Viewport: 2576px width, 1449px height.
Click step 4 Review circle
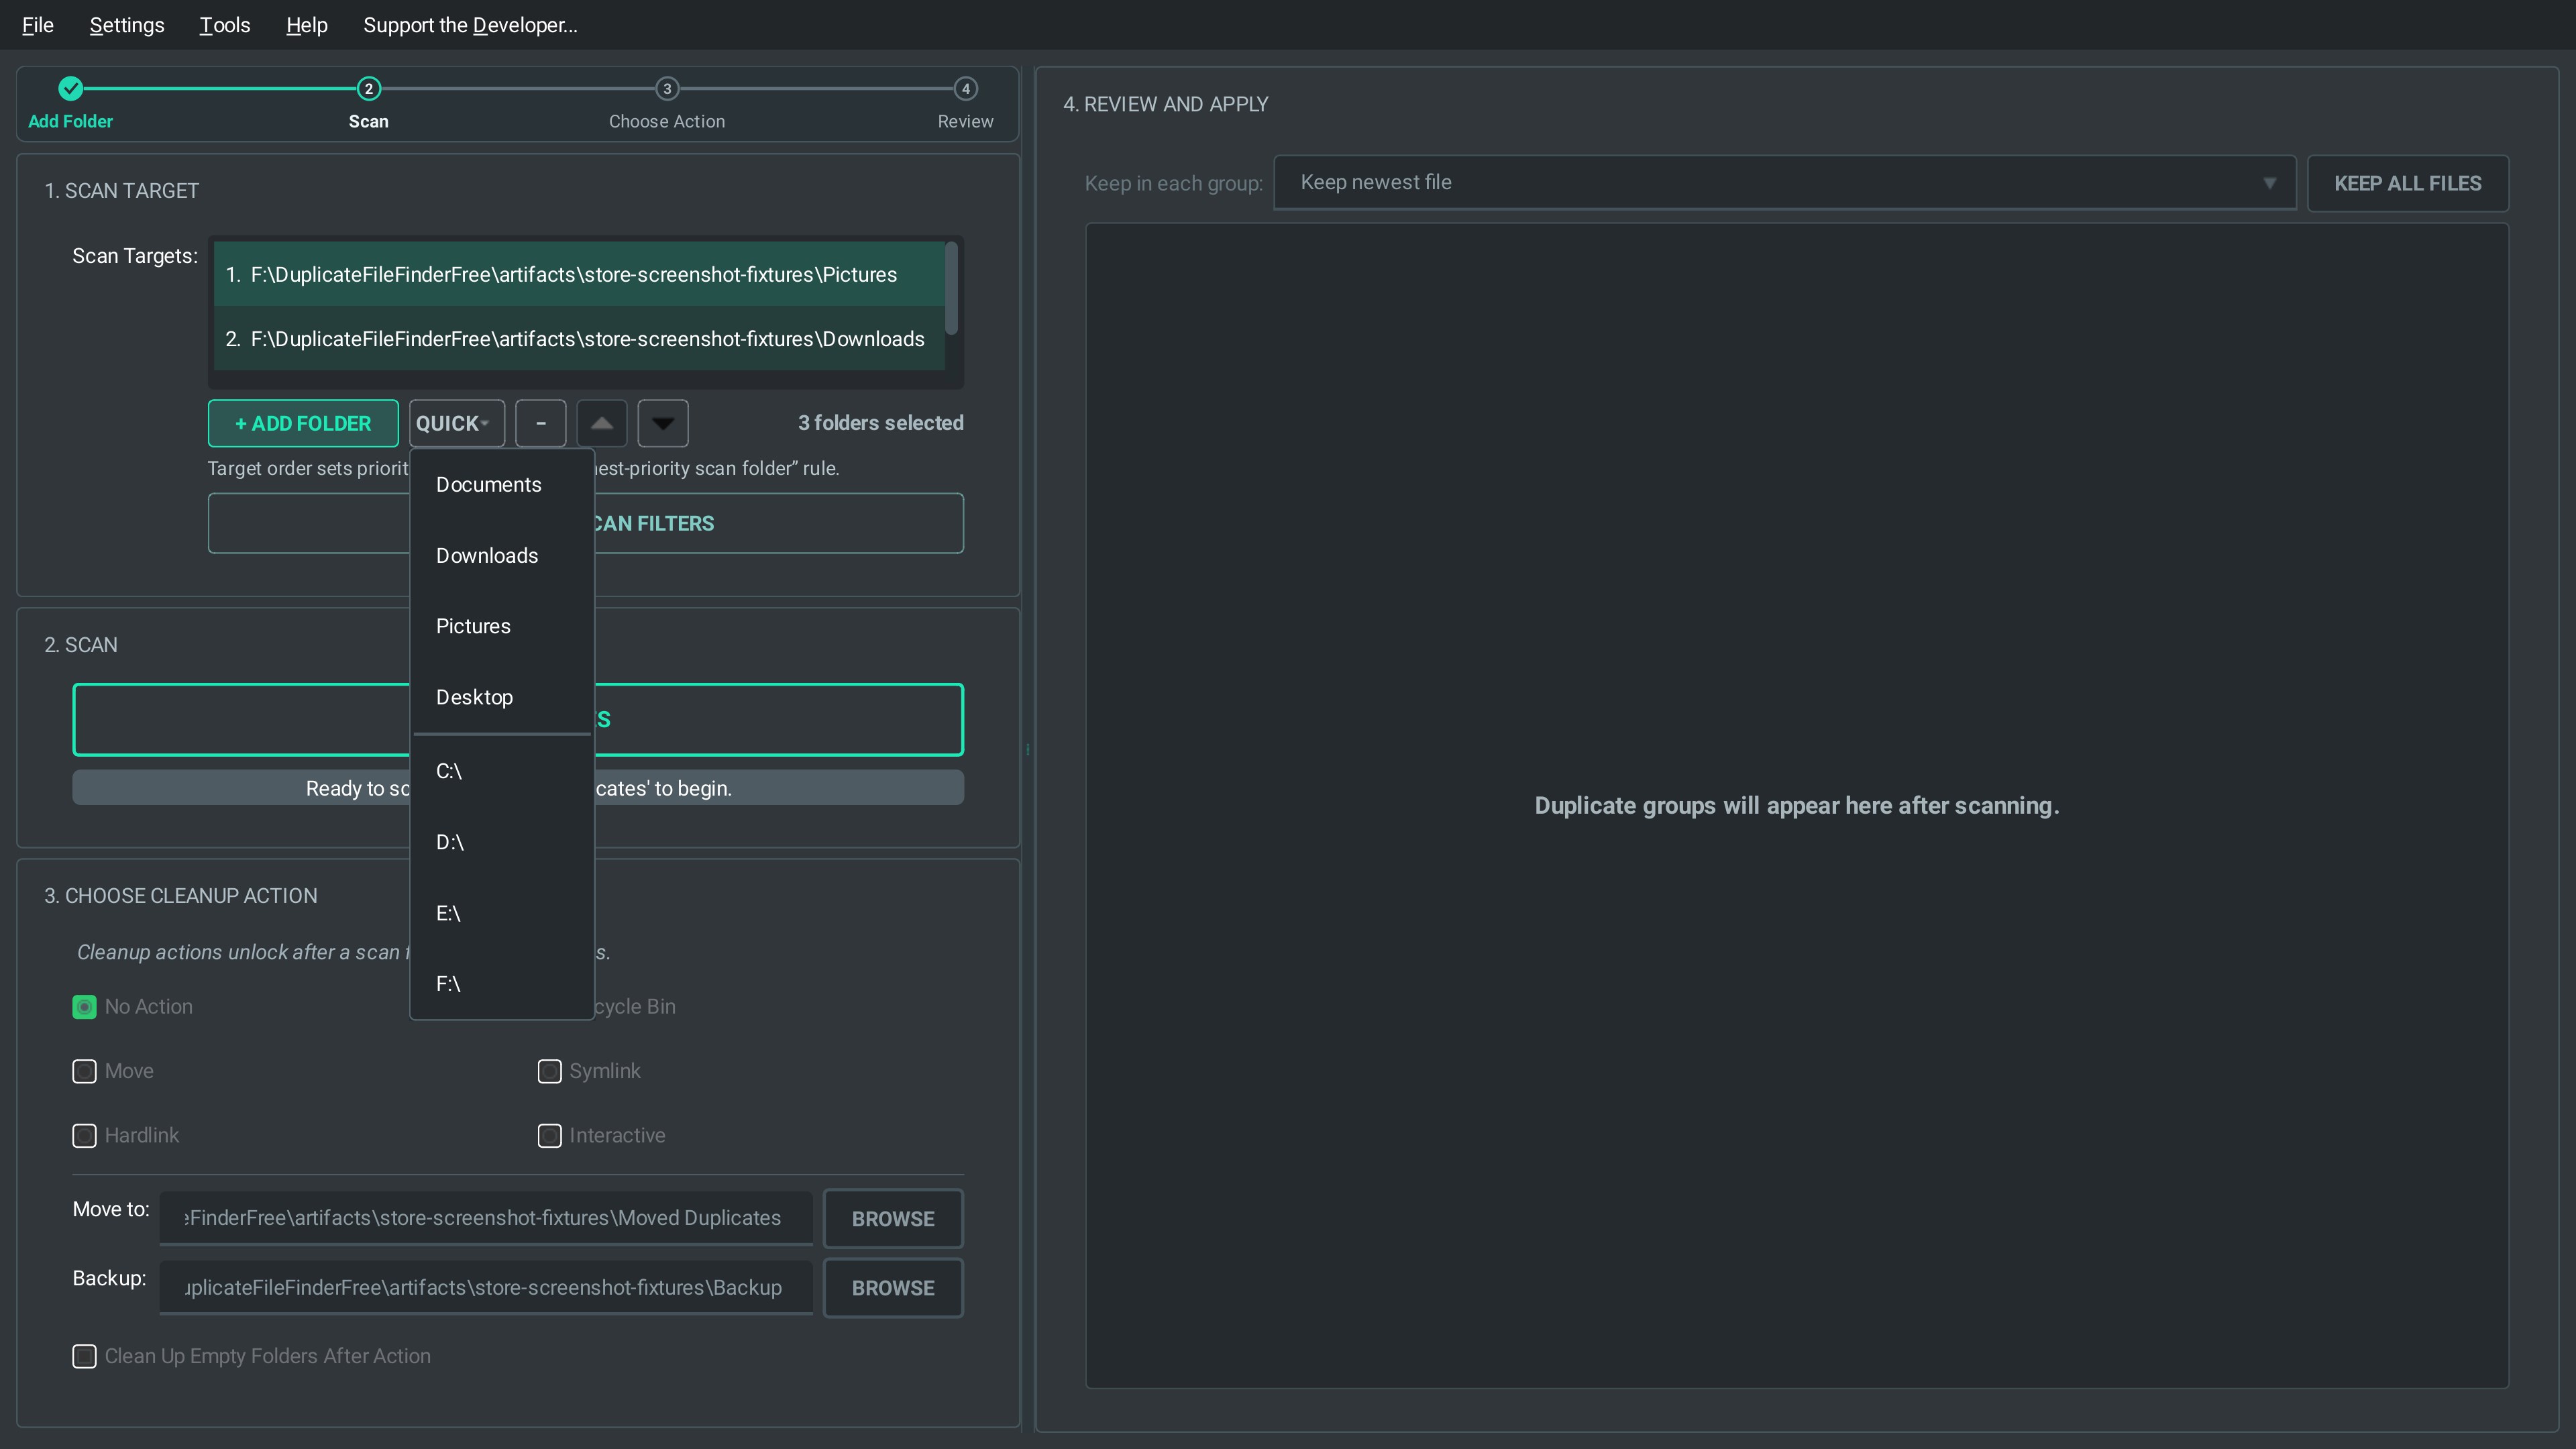[965, 89]
